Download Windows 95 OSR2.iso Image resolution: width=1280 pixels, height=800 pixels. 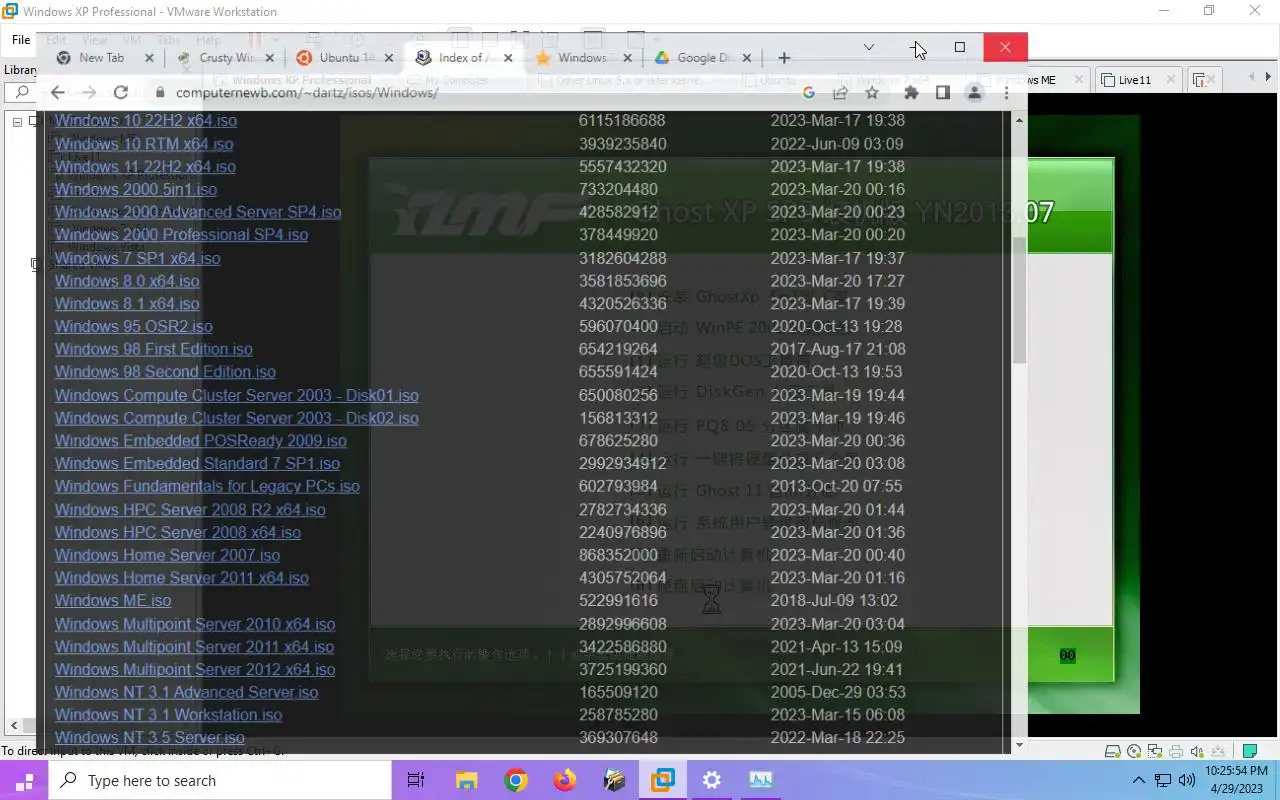point(133,326)
